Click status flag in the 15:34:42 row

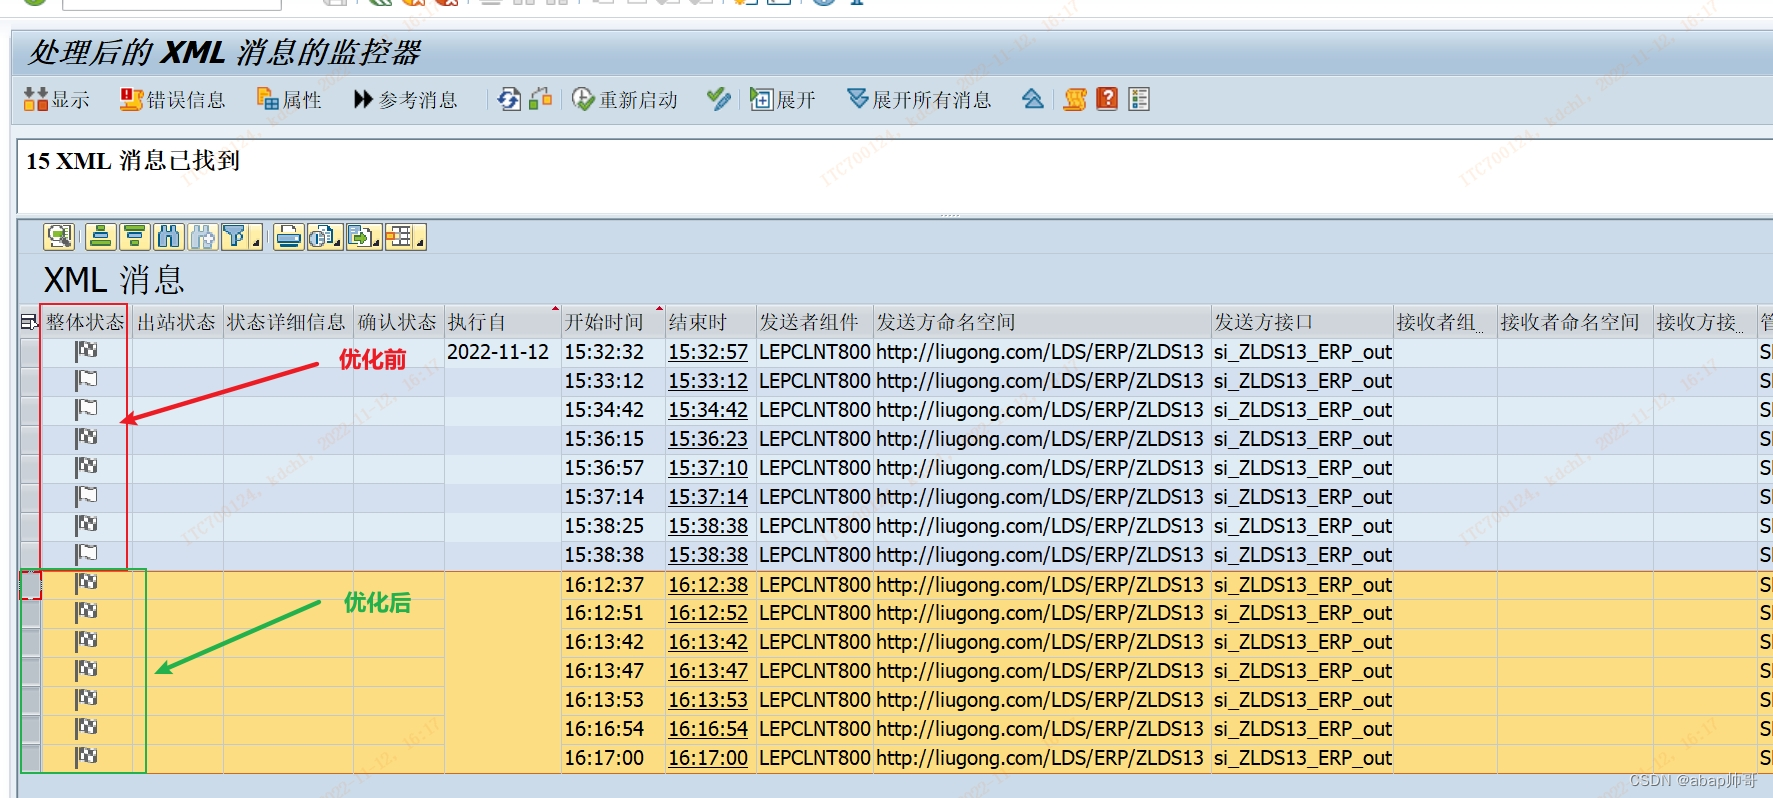point(86,409)
